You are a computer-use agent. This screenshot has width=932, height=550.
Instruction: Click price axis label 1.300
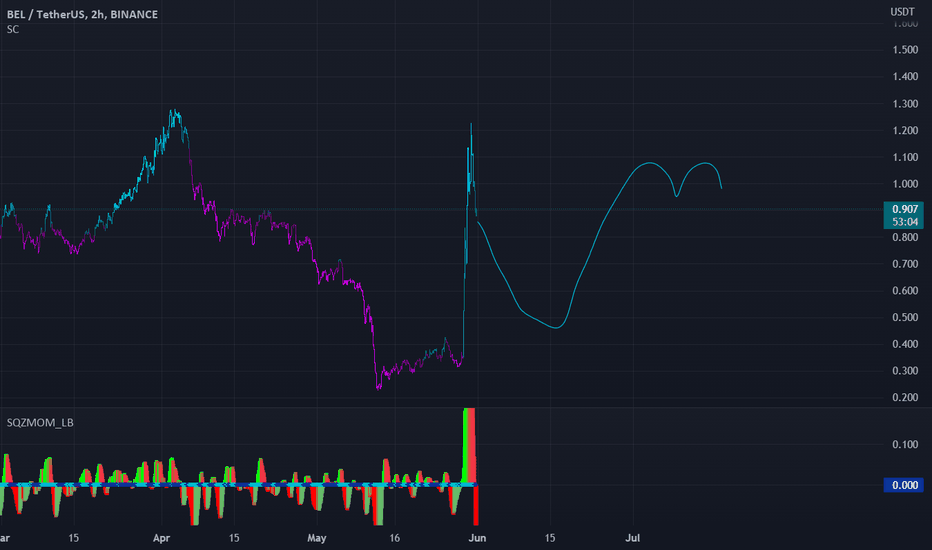[905, 104]
